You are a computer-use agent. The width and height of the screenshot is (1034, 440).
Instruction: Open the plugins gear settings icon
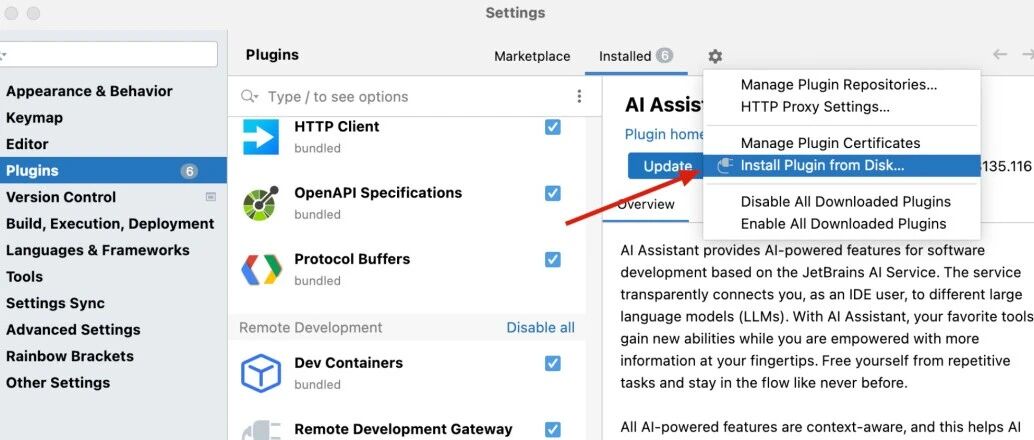tap(715, 57)
